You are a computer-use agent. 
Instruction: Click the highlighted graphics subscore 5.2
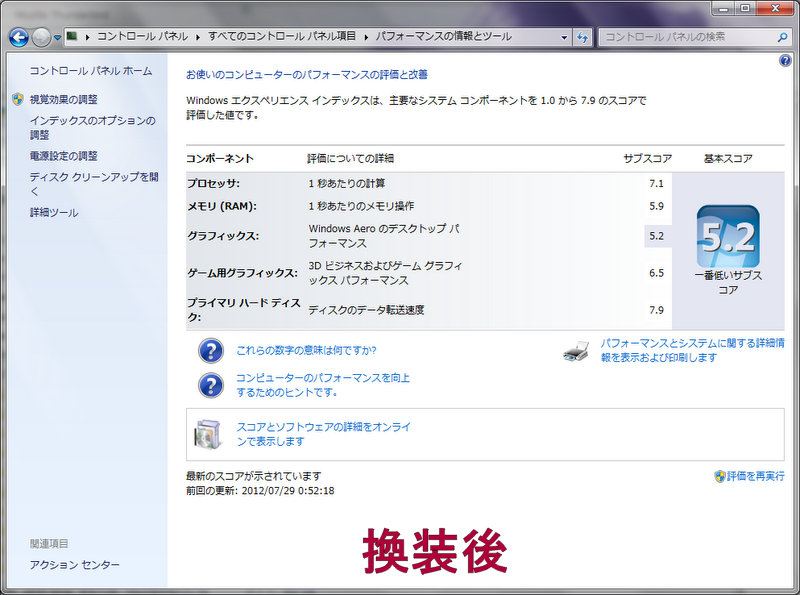(x=657, y=236)
